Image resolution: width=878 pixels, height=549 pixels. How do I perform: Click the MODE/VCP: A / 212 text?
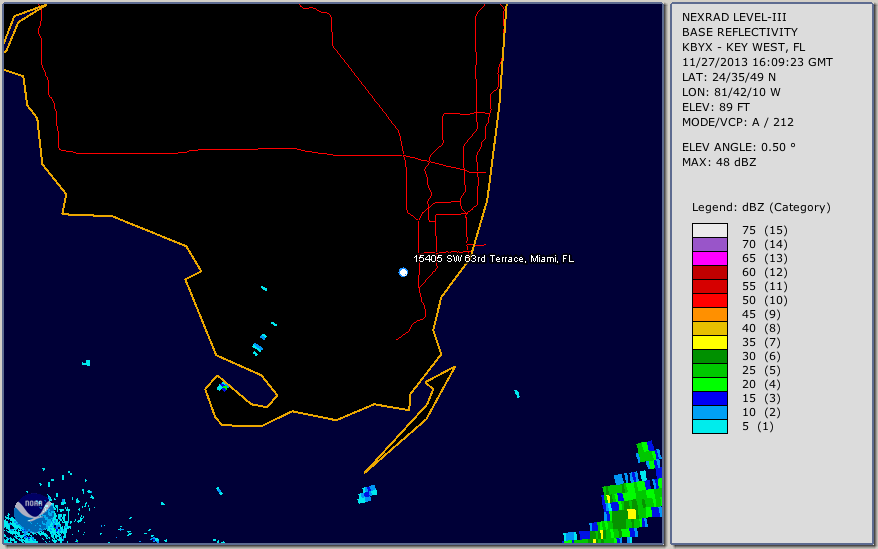point(737,123)
